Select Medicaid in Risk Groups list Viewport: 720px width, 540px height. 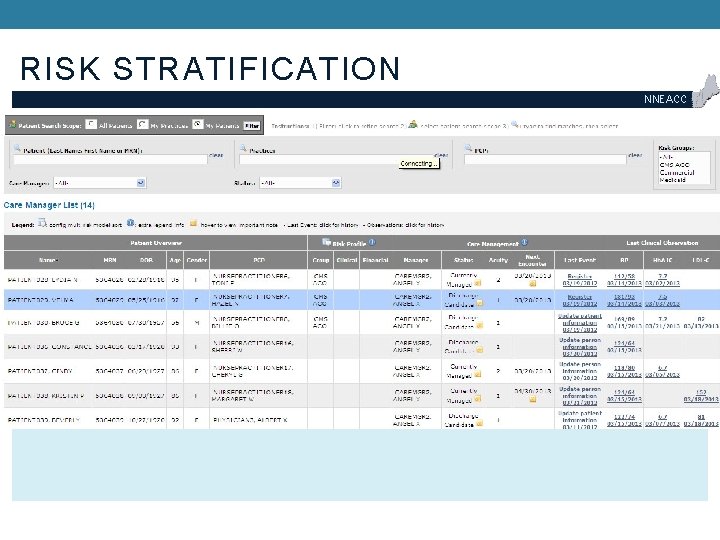coord(673,180)
